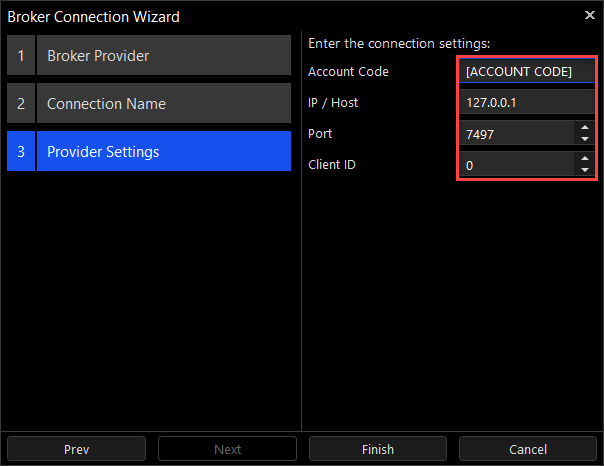Screen dimensions: 604x466
Task: Click Finish to complete the wizard
Action: 377,449
